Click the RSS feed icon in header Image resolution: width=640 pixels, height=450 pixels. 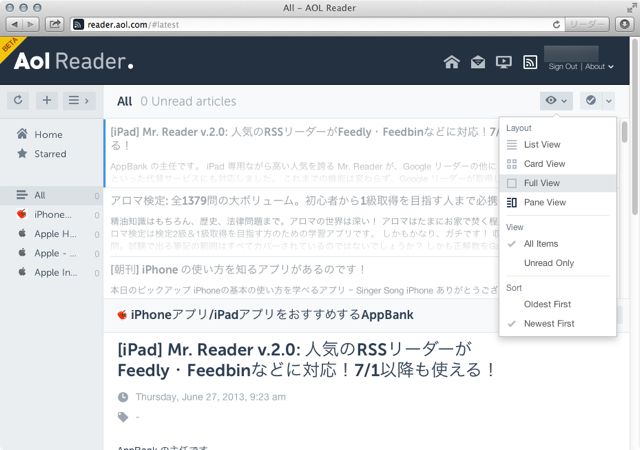pyautogui.click(x=530, y=62)
